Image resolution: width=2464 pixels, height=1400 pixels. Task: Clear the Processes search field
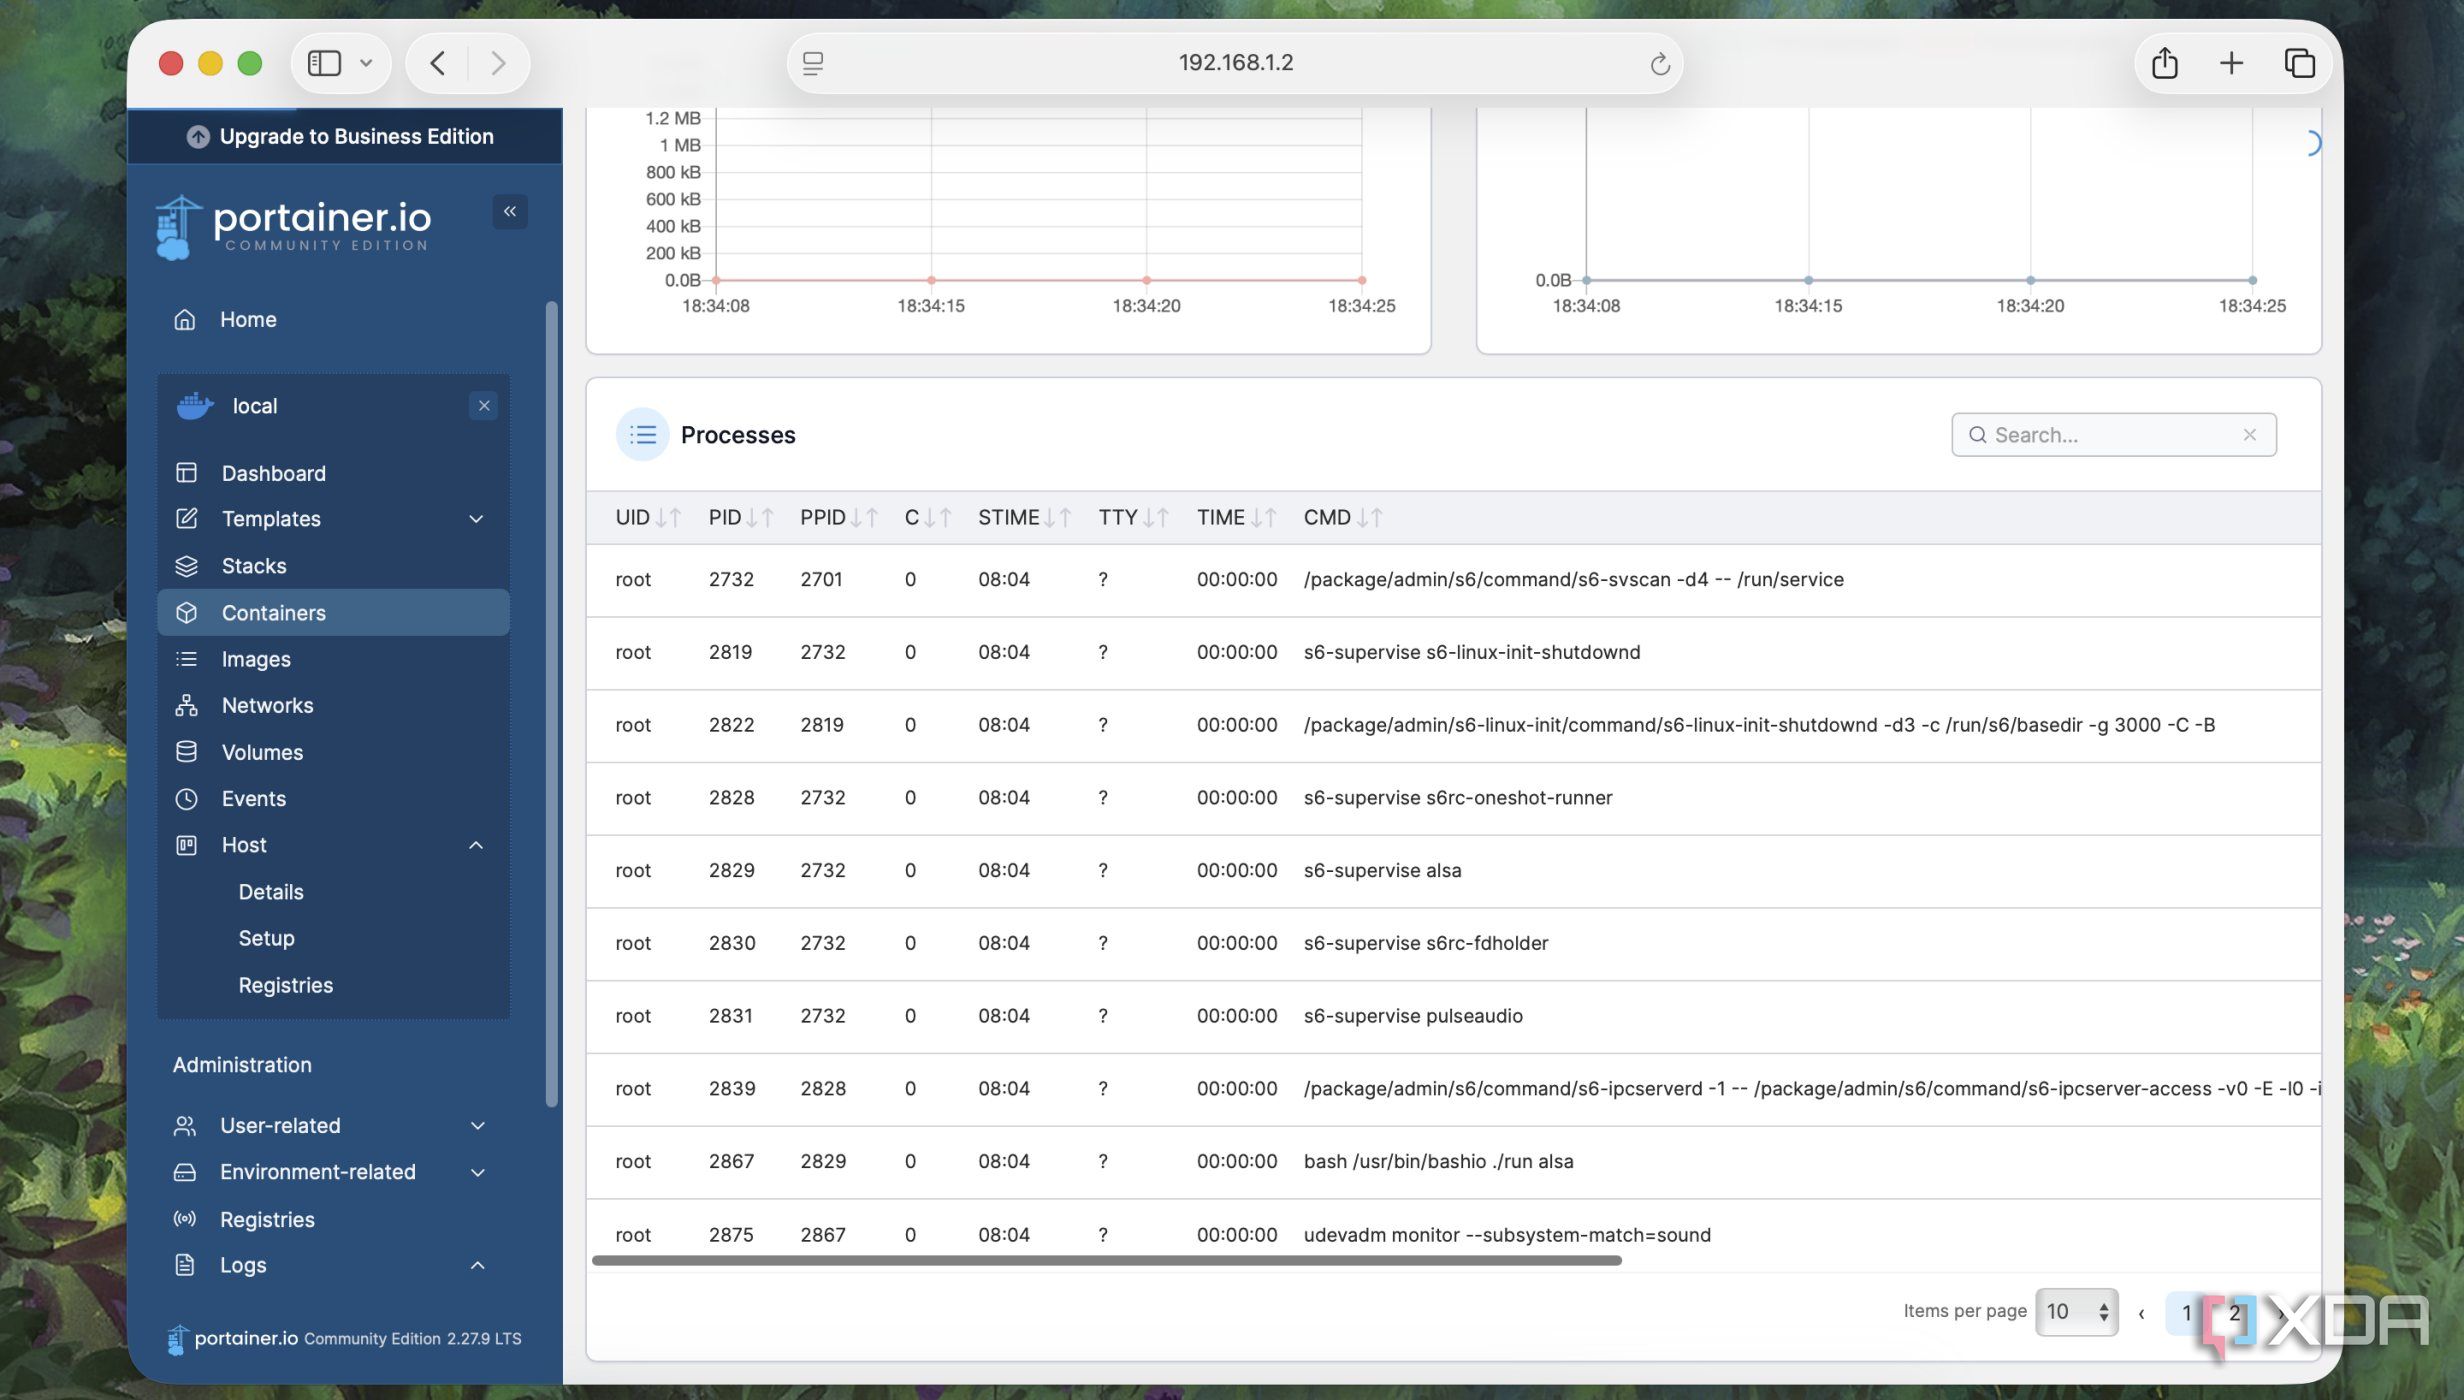pyautogui.click(x=2249, y=434)
